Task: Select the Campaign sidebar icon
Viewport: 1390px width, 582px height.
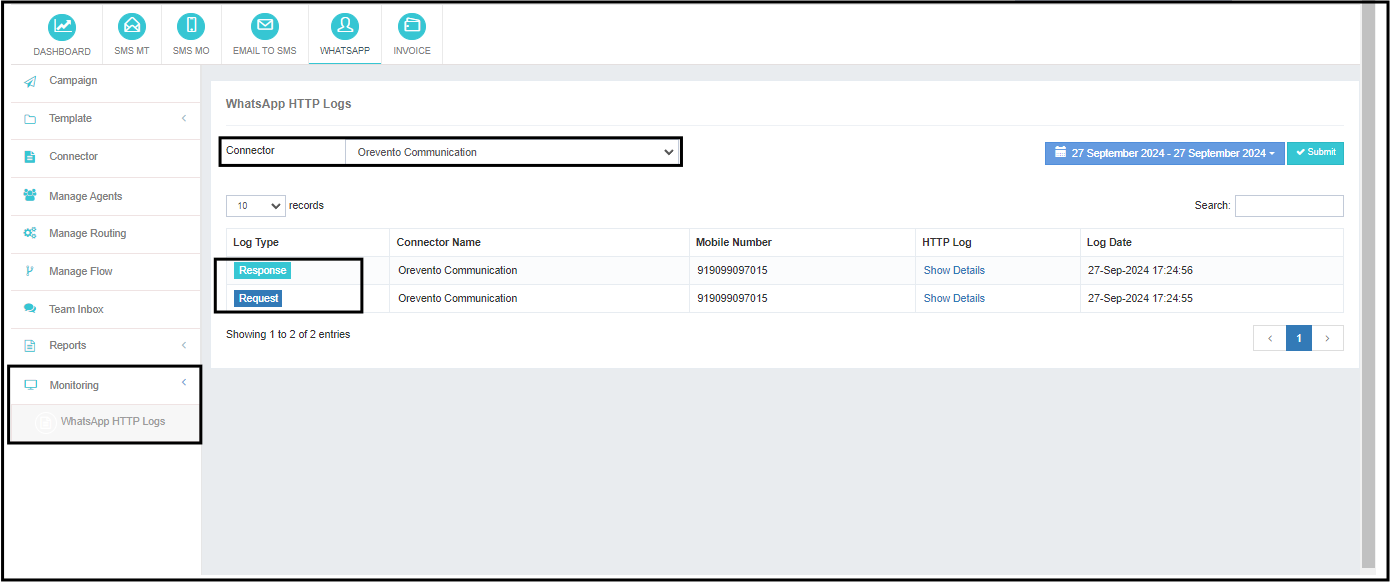Action: [28, 80]
